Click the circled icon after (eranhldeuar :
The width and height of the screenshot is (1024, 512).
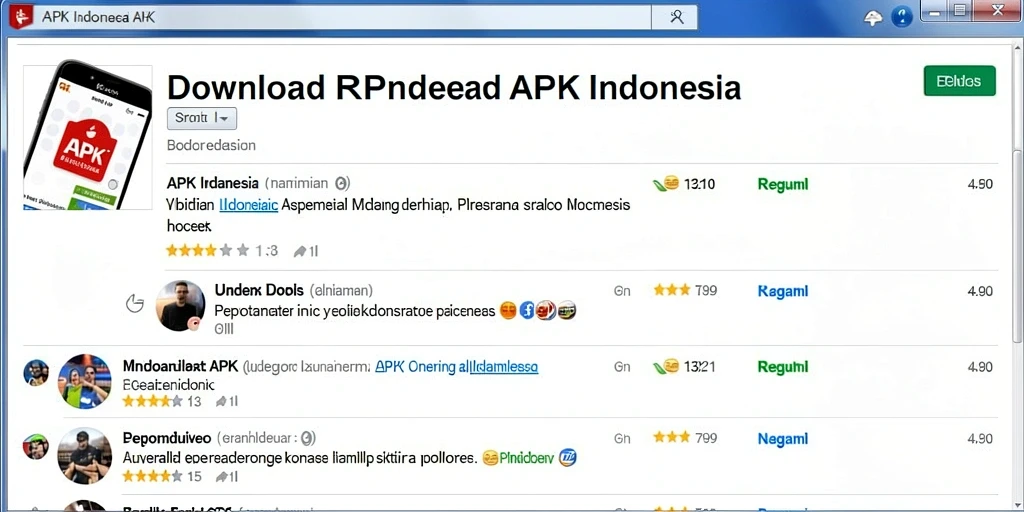coord(309,438)
